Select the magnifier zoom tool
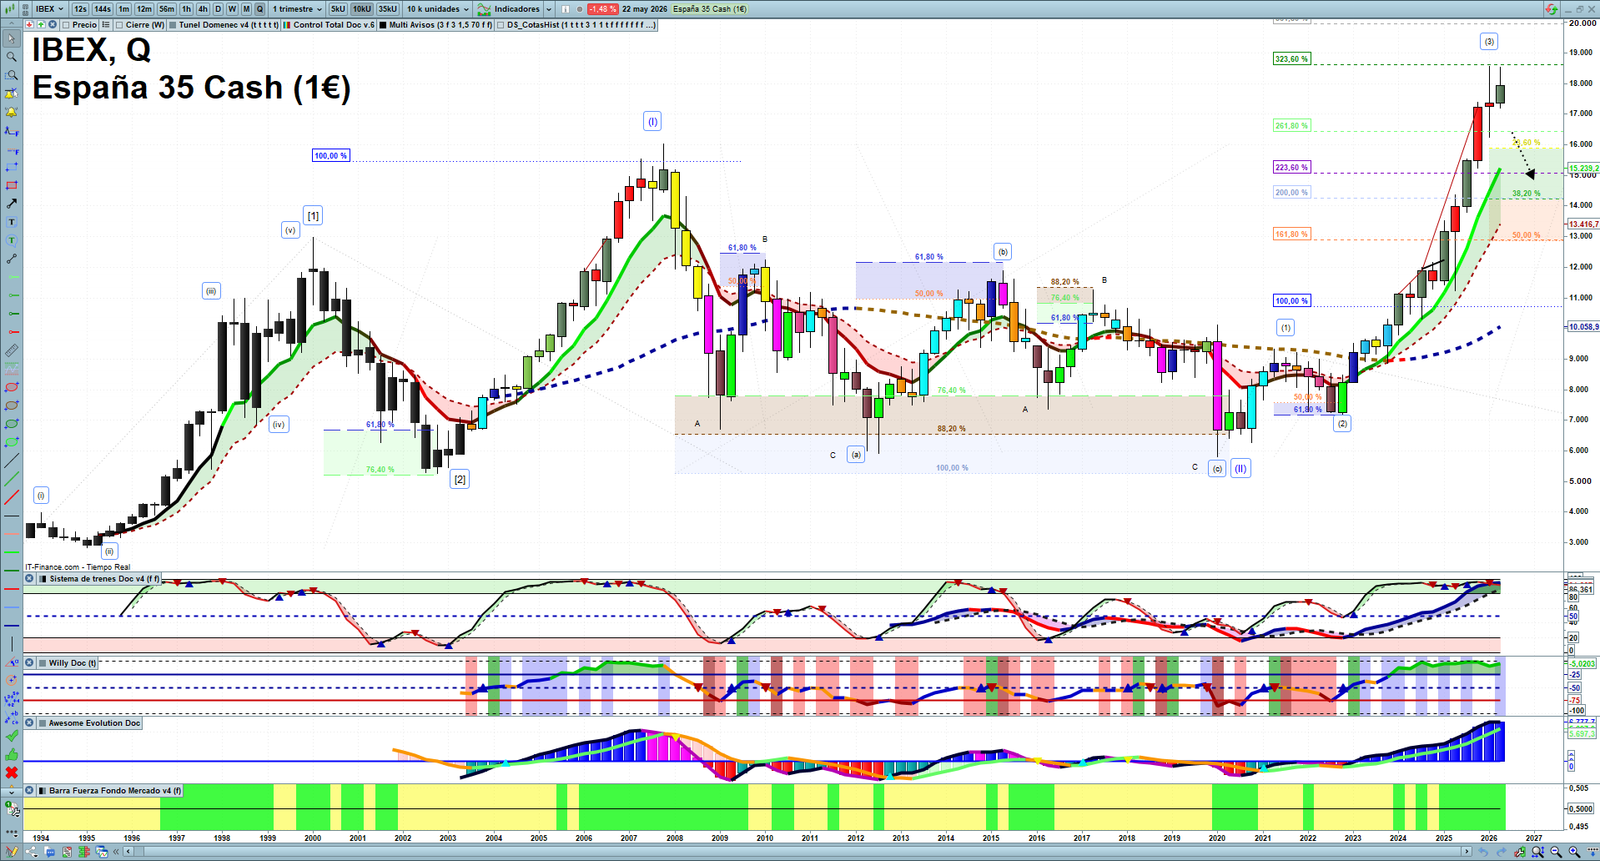1600x861 pixels. pos(12,57)
